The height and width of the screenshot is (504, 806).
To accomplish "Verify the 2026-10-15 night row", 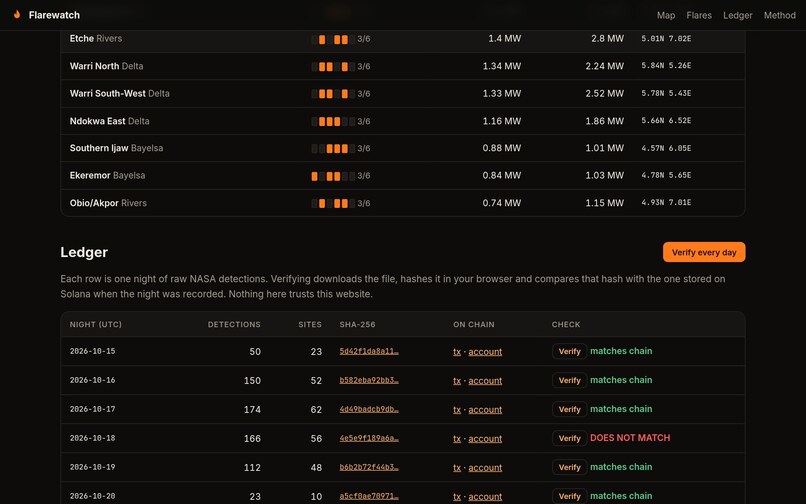I will tap(569, 351).
